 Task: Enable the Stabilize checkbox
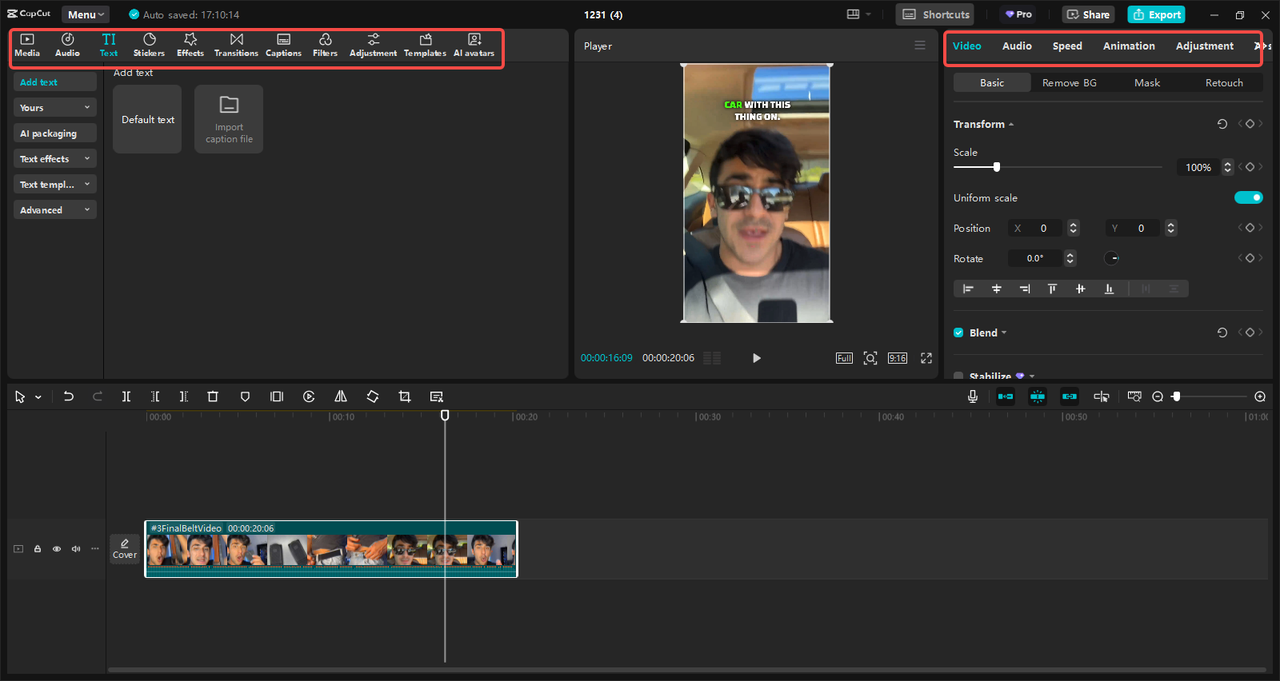[x=959, y=377]
